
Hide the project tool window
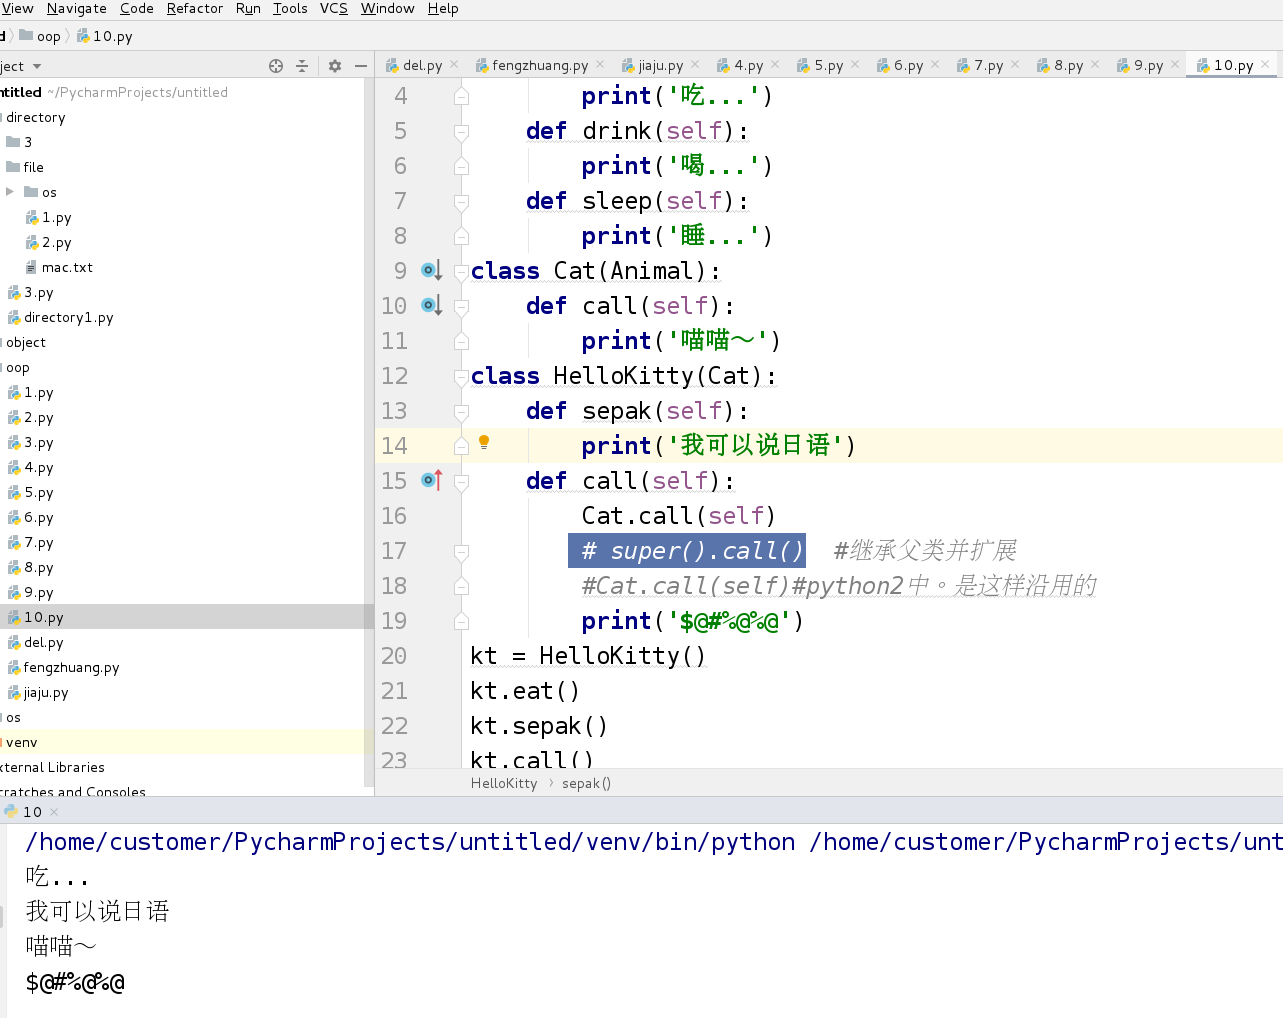tap(361, 66)
